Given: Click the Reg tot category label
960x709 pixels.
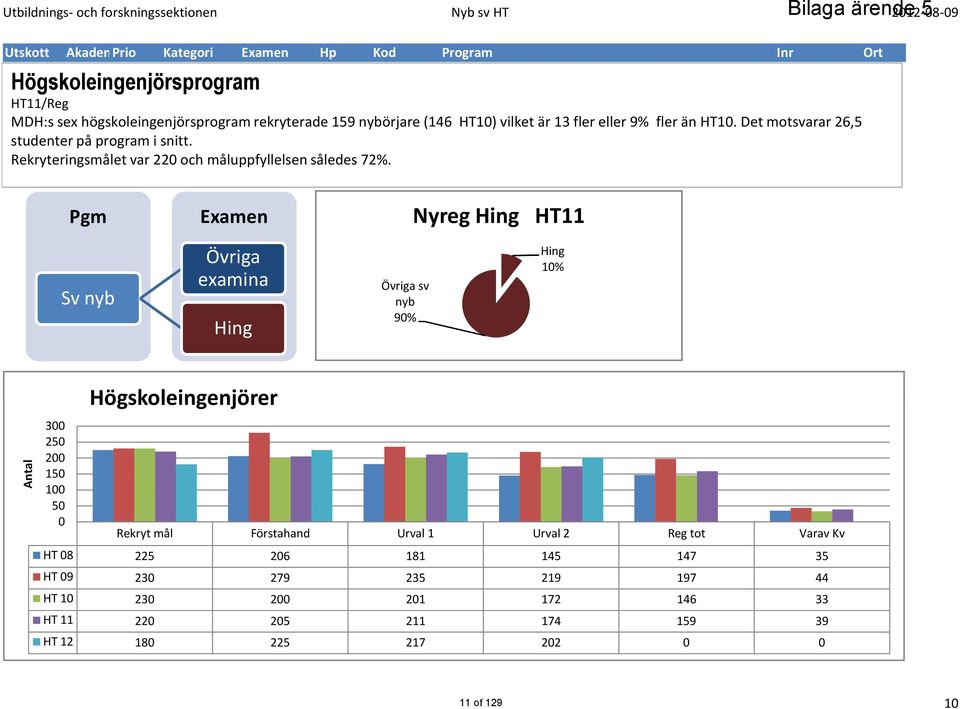Looking at the screenshot, I should 686,533.
